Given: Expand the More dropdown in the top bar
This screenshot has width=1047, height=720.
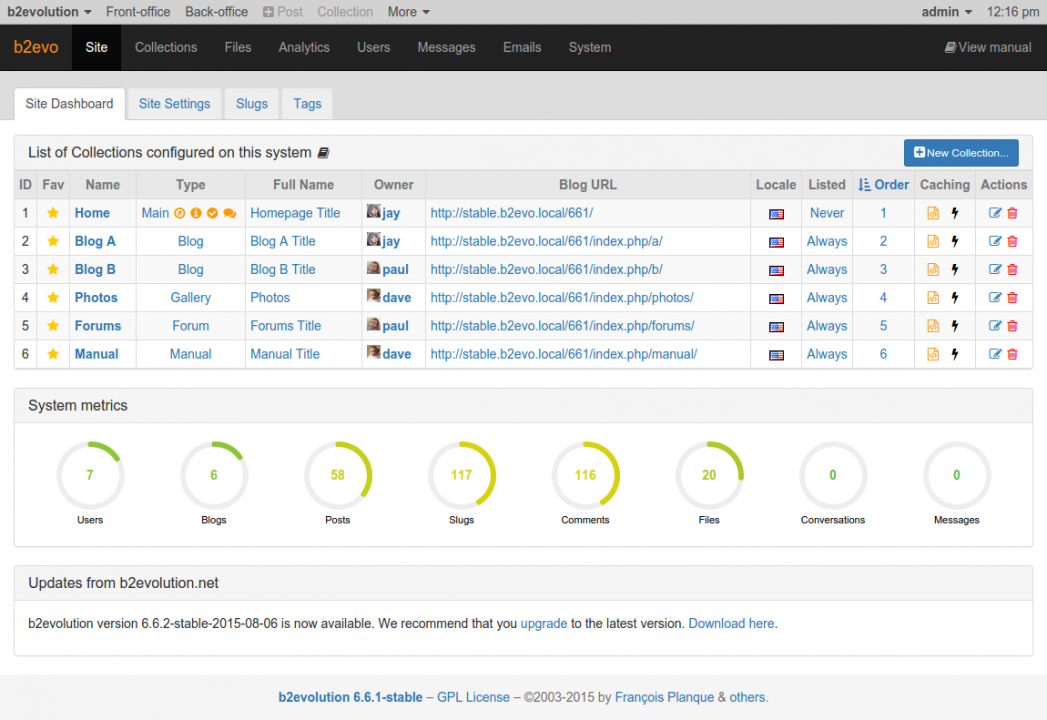Looking at the screenshot, I should coord(409,12).
